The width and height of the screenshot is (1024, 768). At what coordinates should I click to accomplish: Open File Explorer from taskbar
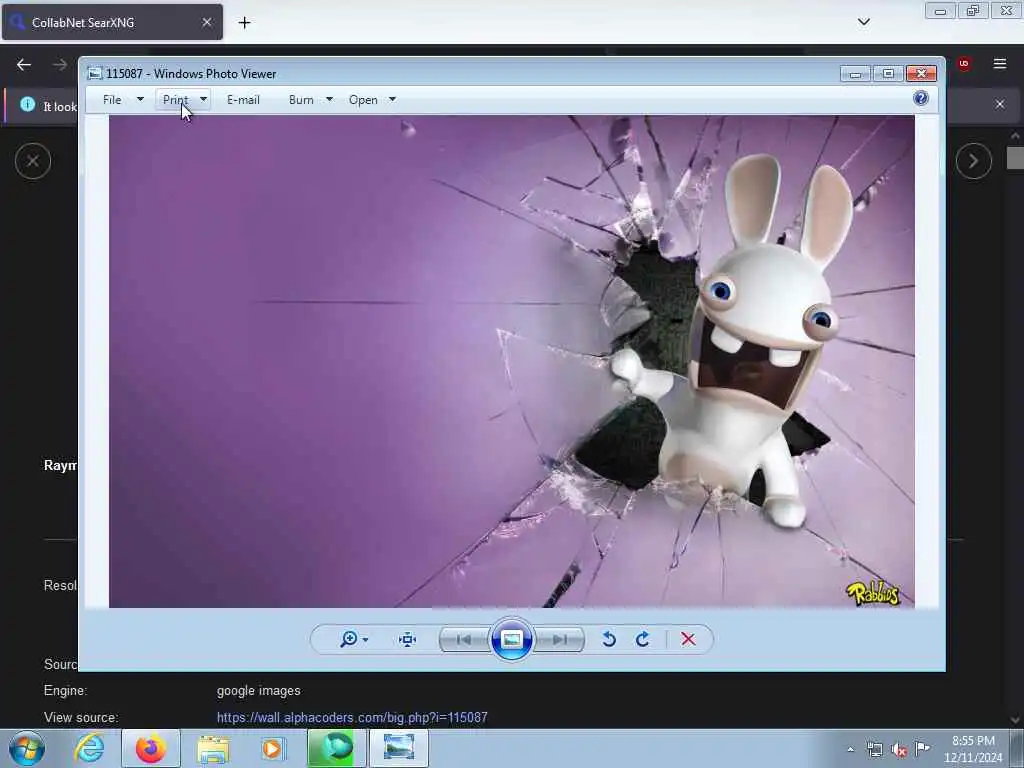213,748
